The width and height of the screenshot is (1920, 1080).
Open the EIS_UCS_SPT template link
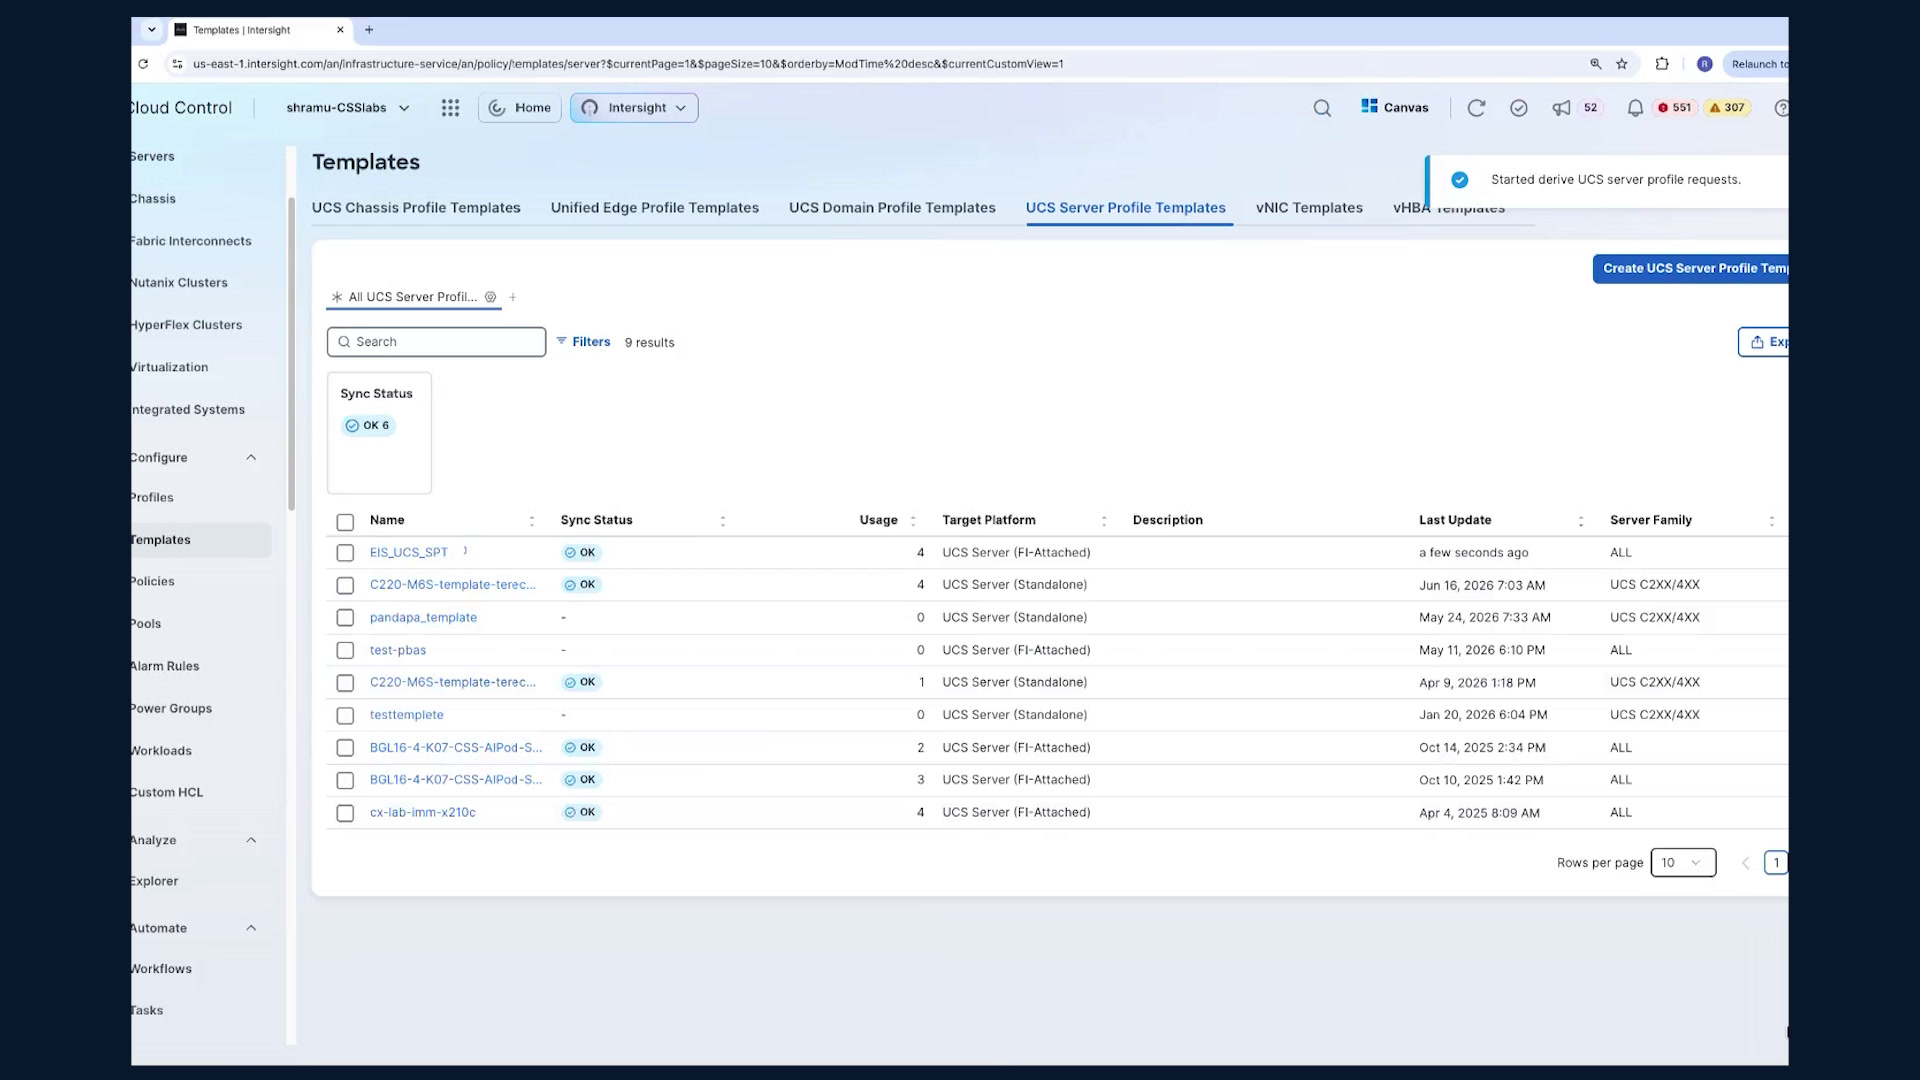(409, 552)
